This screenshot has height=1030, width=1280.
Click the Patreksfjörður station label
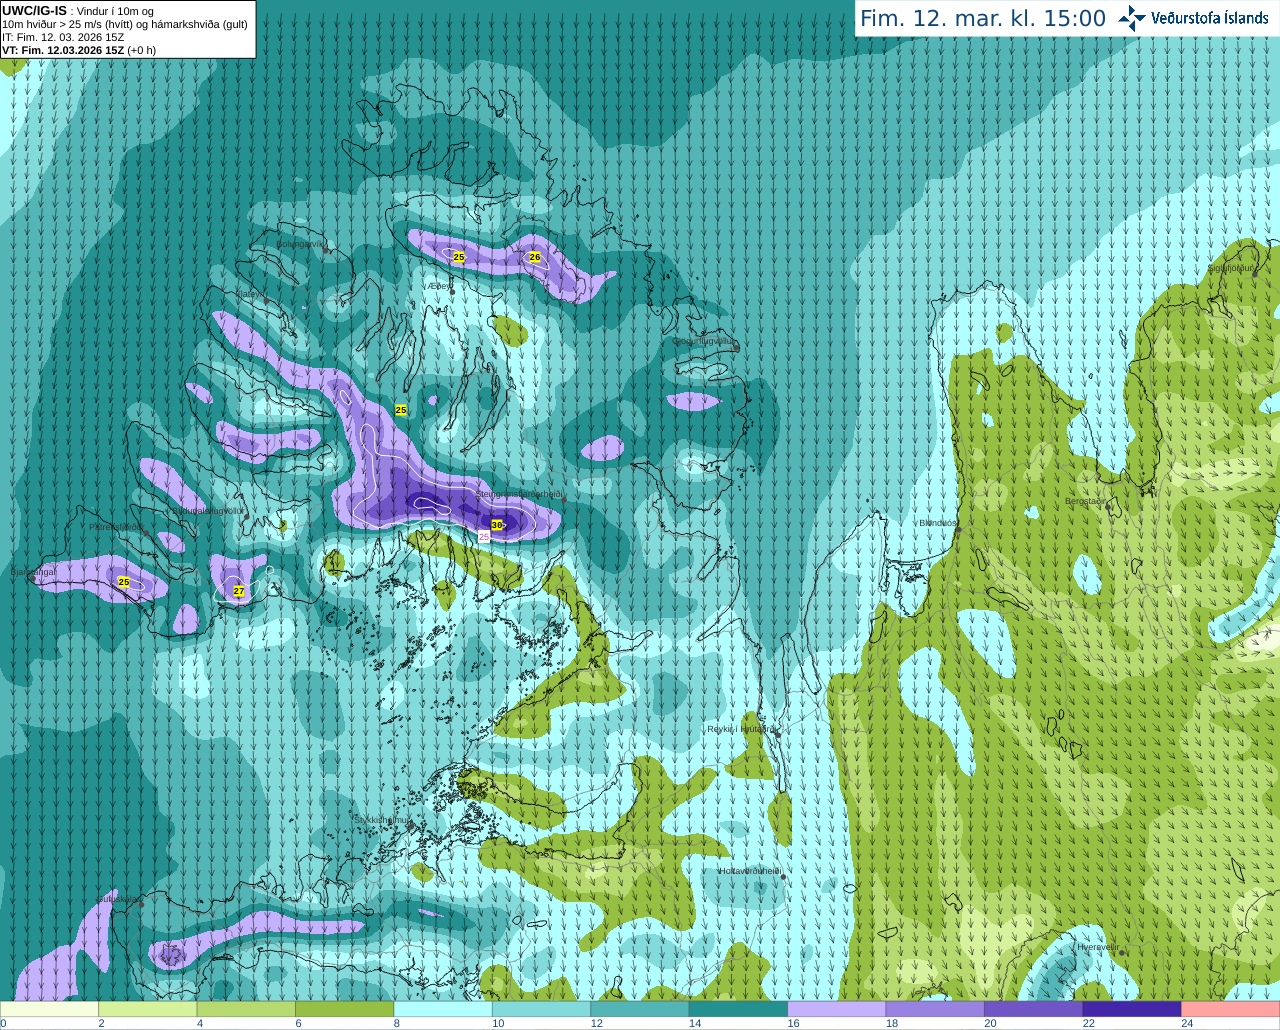(117, 526)
